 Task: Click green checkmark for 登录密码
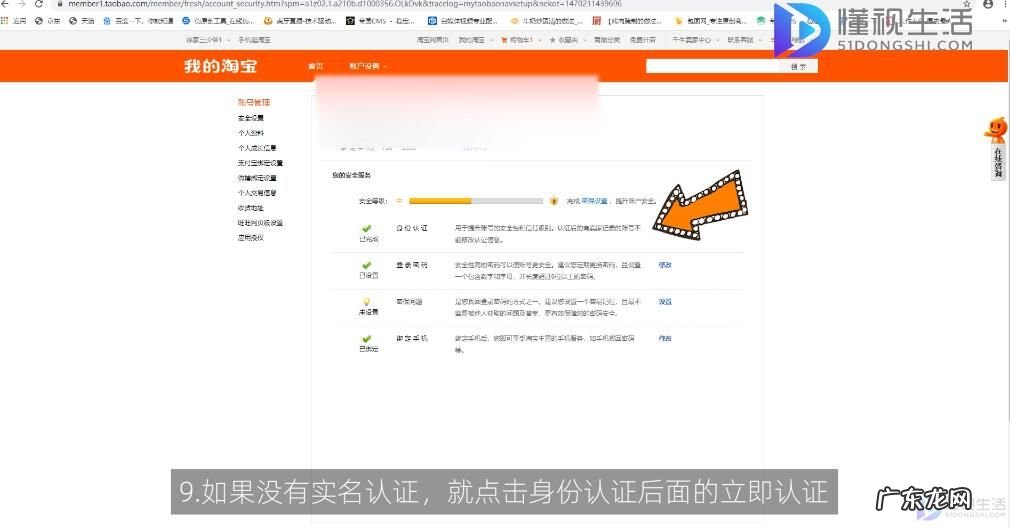[367, 265]
